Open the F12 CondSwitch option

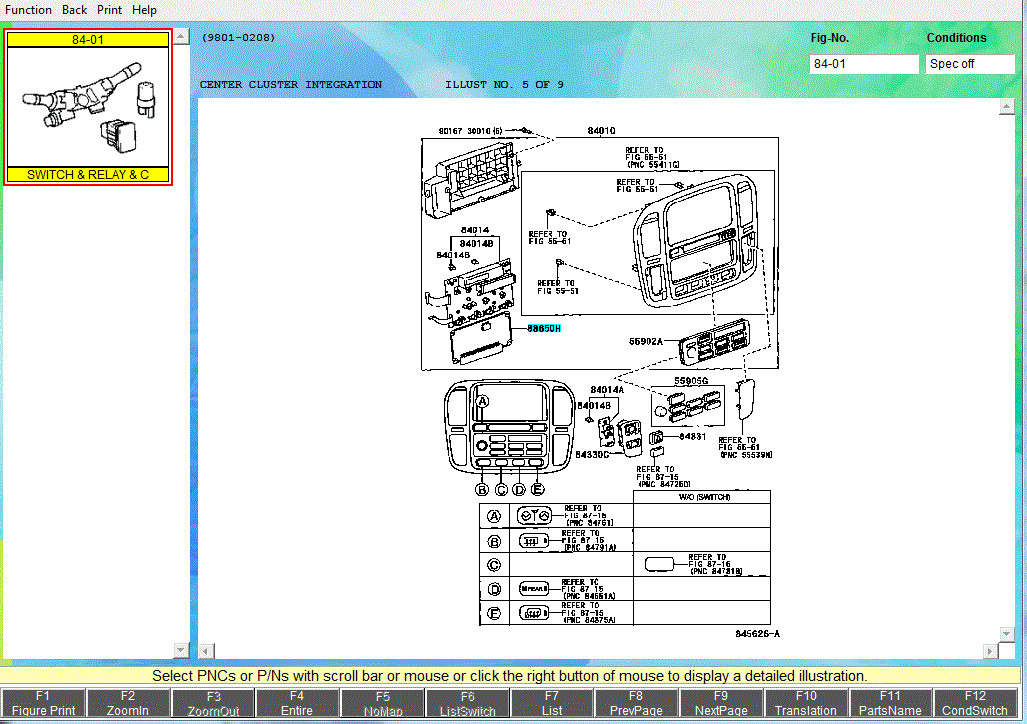point(975,703)
